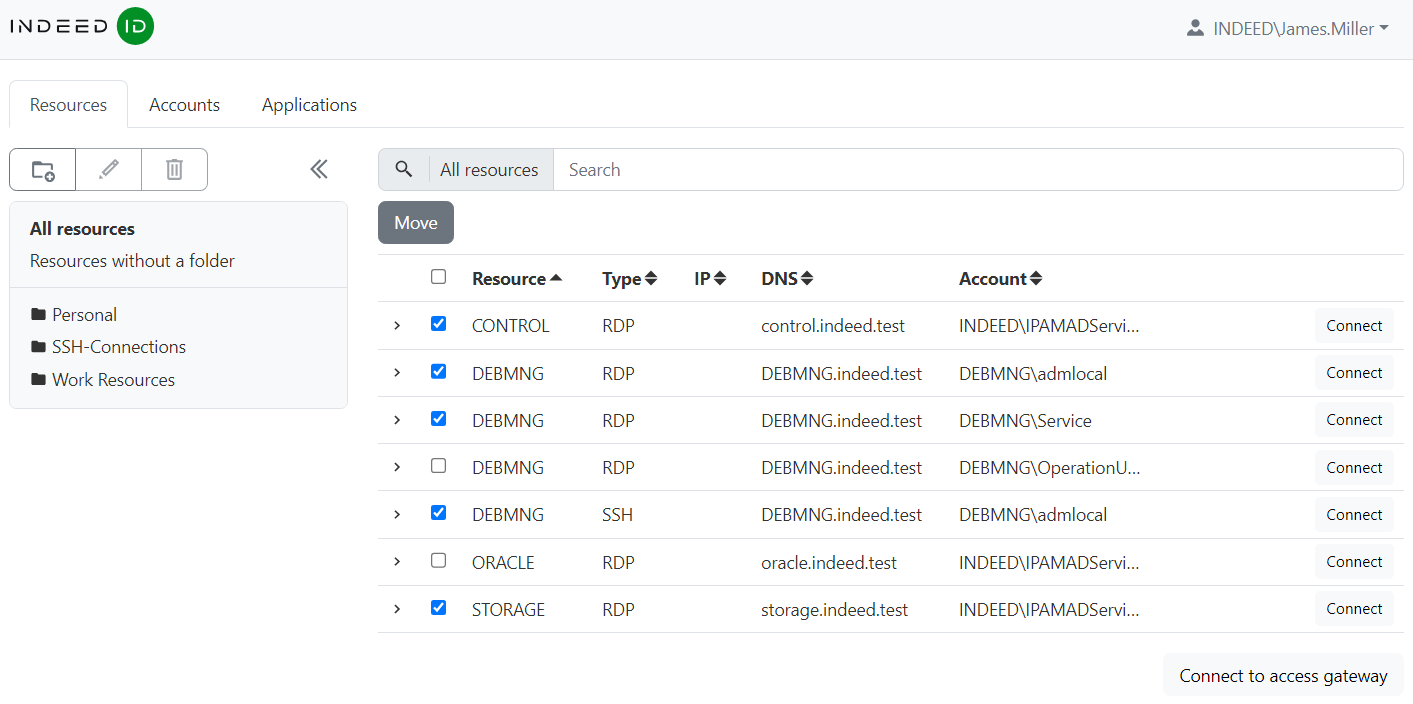Click Connect to access gateway button

tap(1283, 676)
